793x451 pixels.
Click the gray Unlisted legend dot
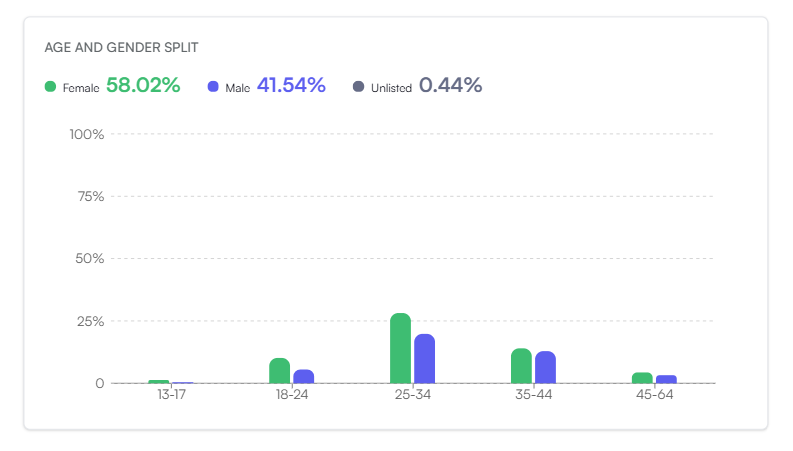(x=358, y=86)
